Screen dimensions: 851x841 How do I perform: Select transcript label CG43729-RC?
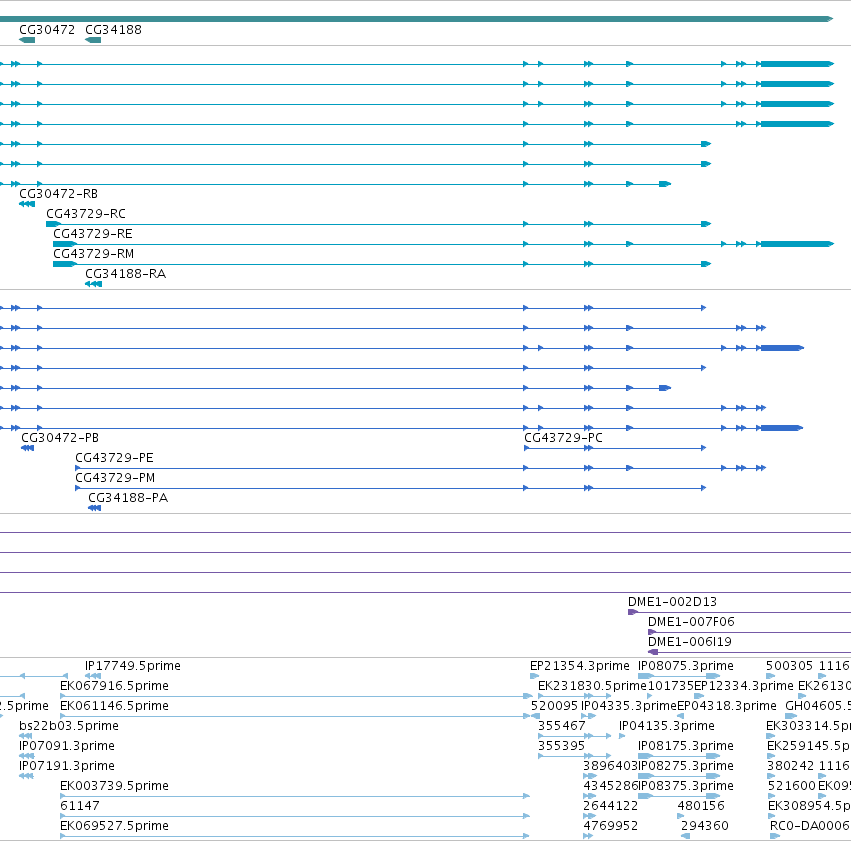(x=86, y=214)
